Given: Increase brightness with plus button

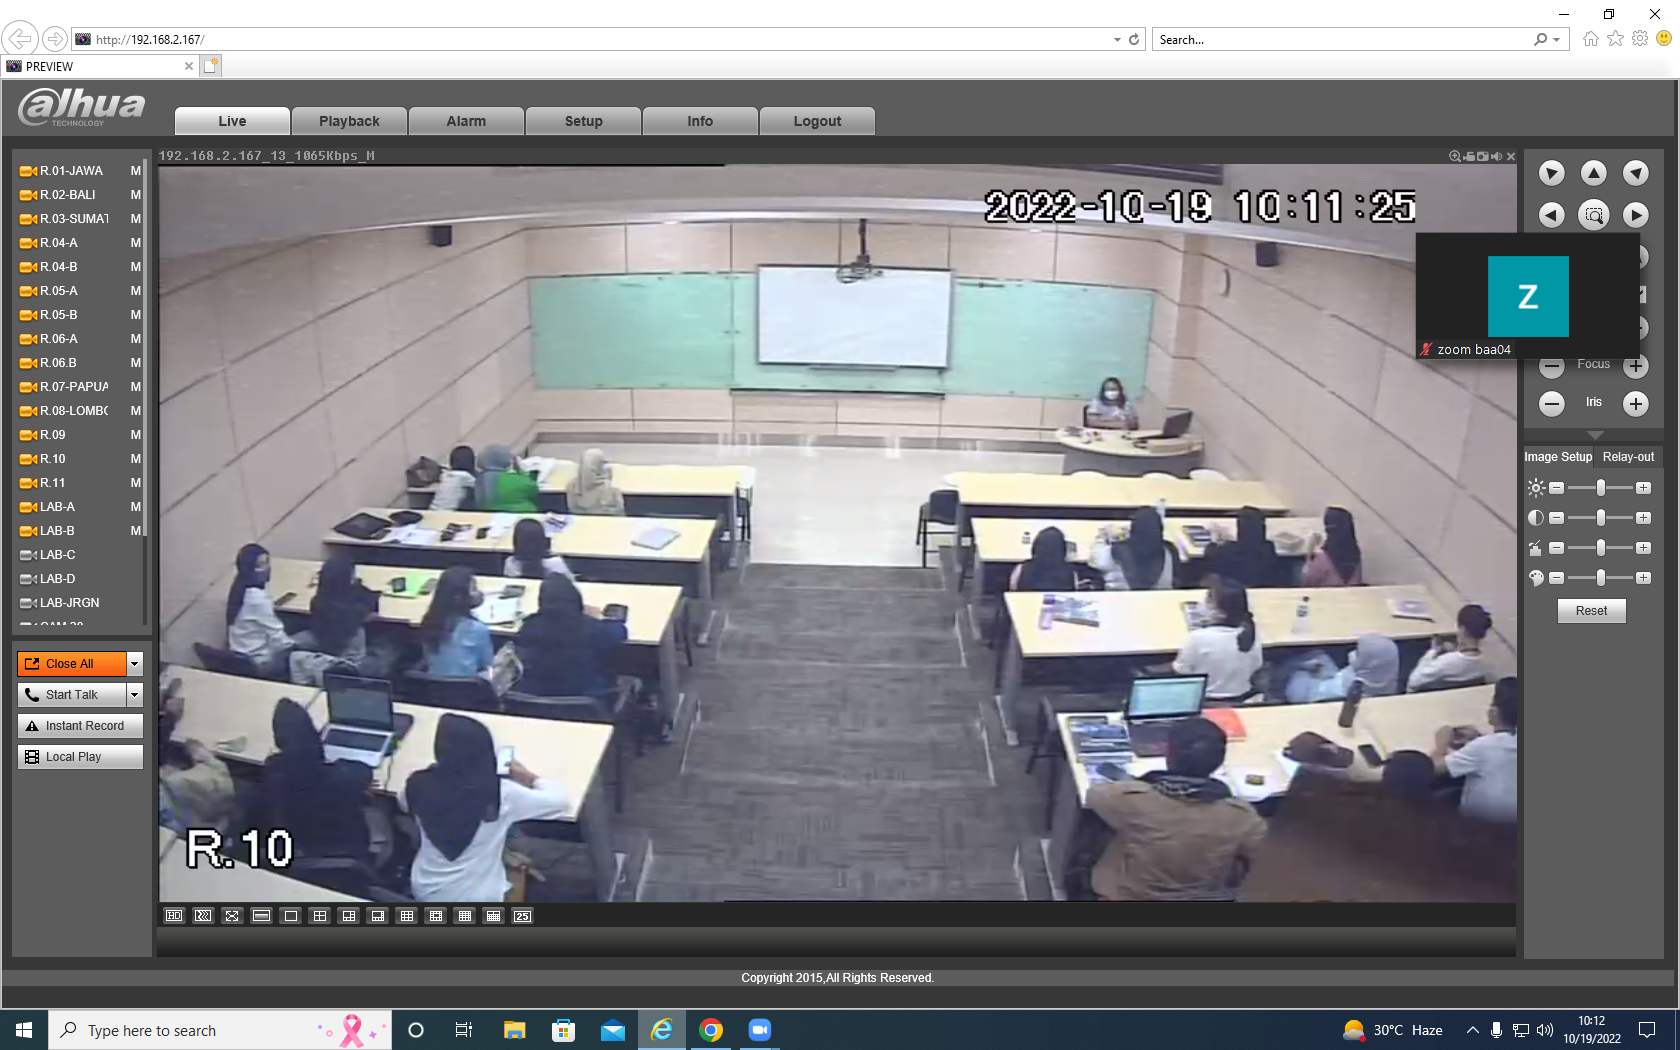Looking at the screenshot, I should pyautogui.click(x=1643, y=488).
